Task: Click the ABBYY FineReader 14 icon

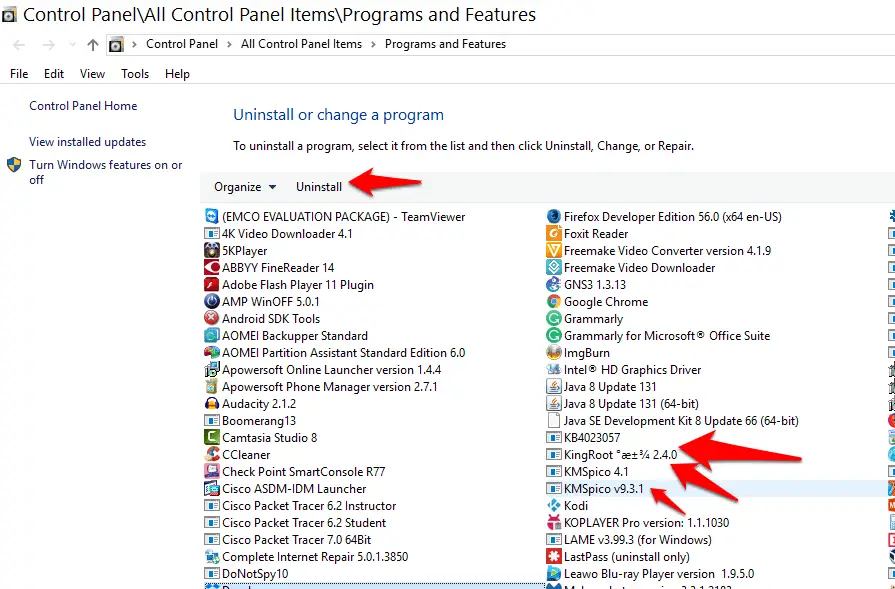Action: click(x=212, y=268)
